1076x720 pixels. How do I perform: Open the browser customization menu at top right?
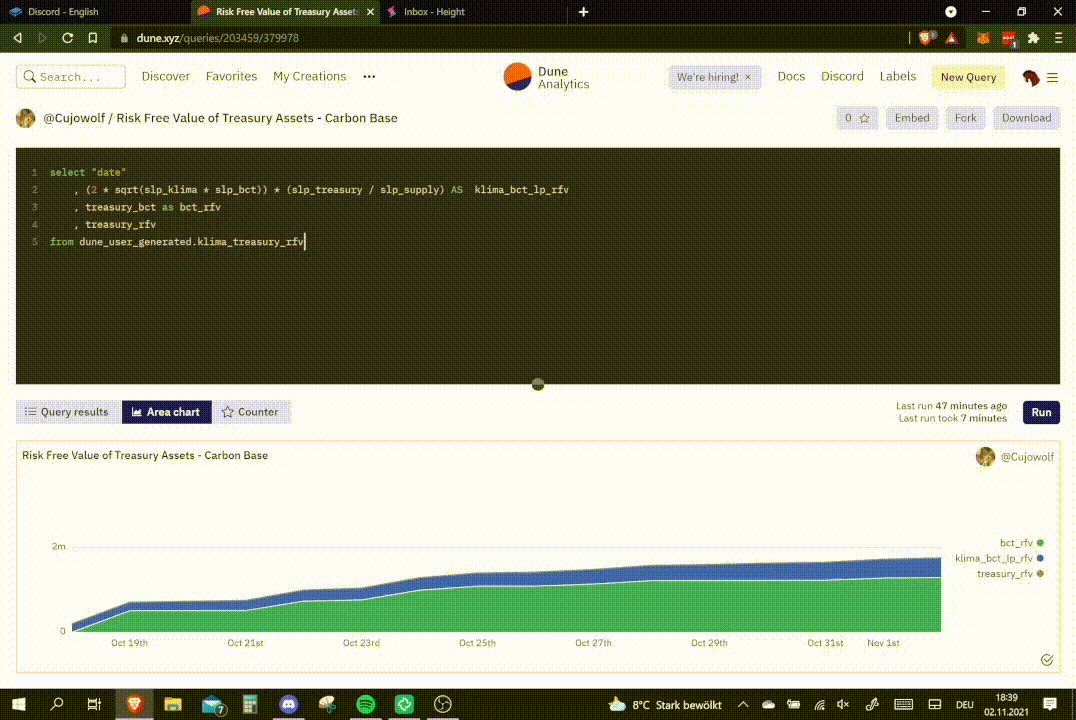pos(1058,38)
